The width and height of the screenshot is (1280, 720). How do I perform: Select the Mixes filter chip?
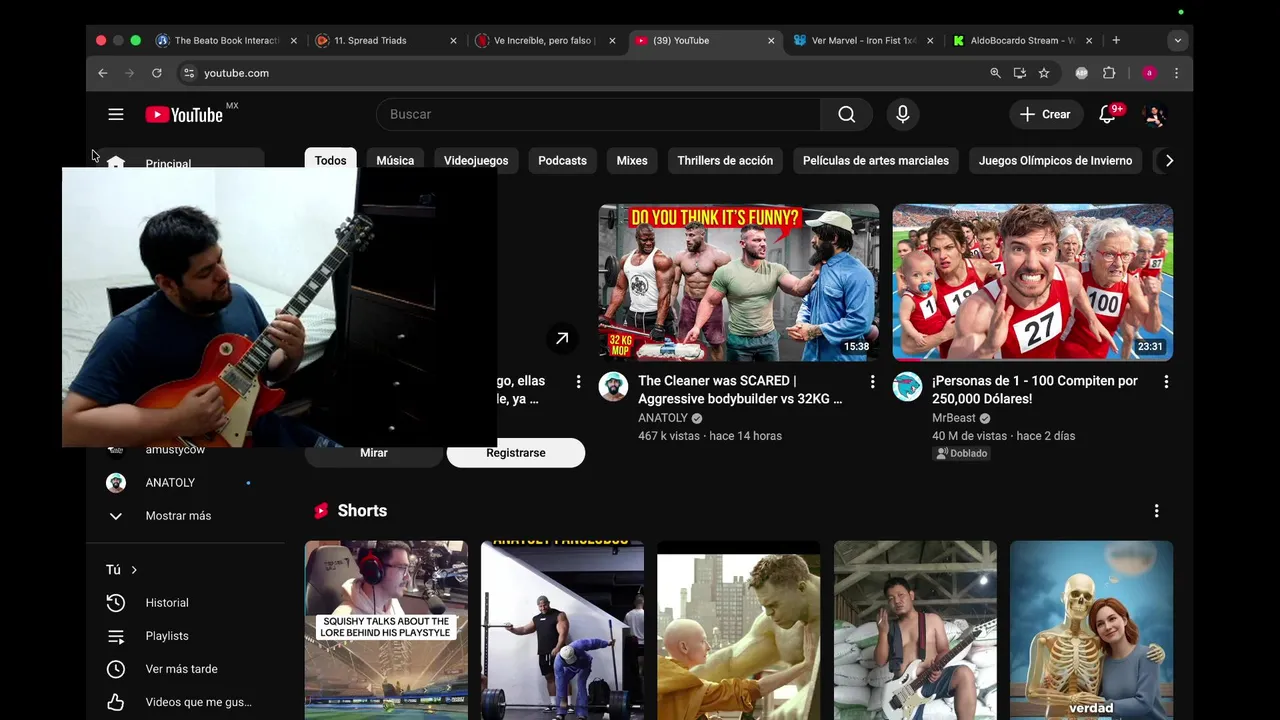tap(632, 160)
